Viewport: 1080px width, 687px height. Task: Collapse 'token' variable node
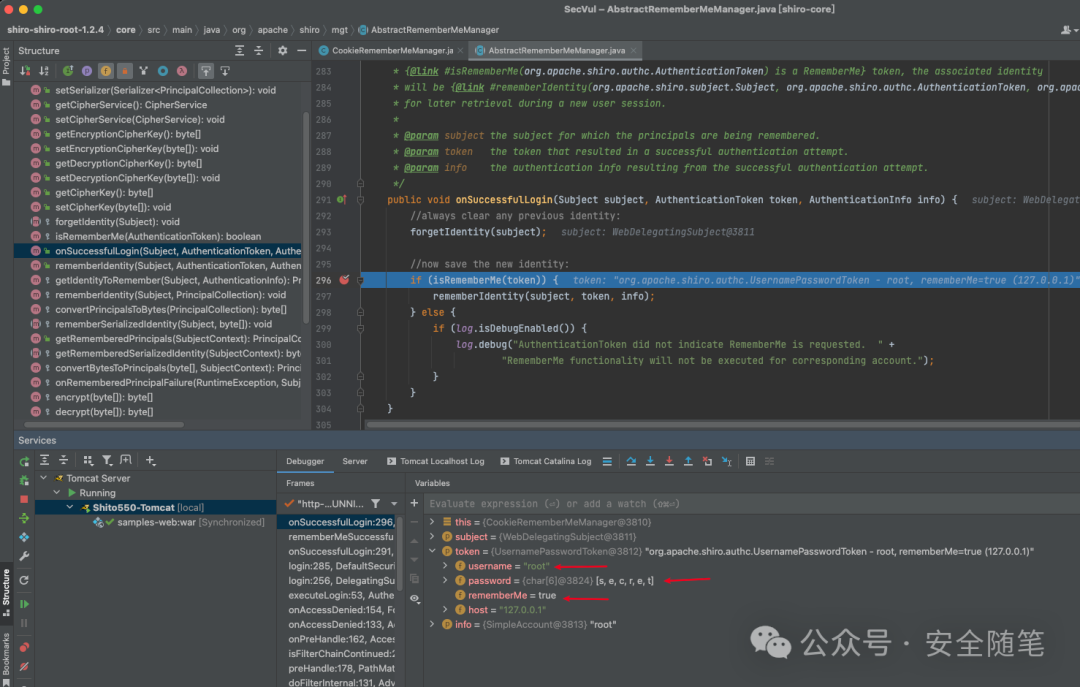[x=433, y=551]
